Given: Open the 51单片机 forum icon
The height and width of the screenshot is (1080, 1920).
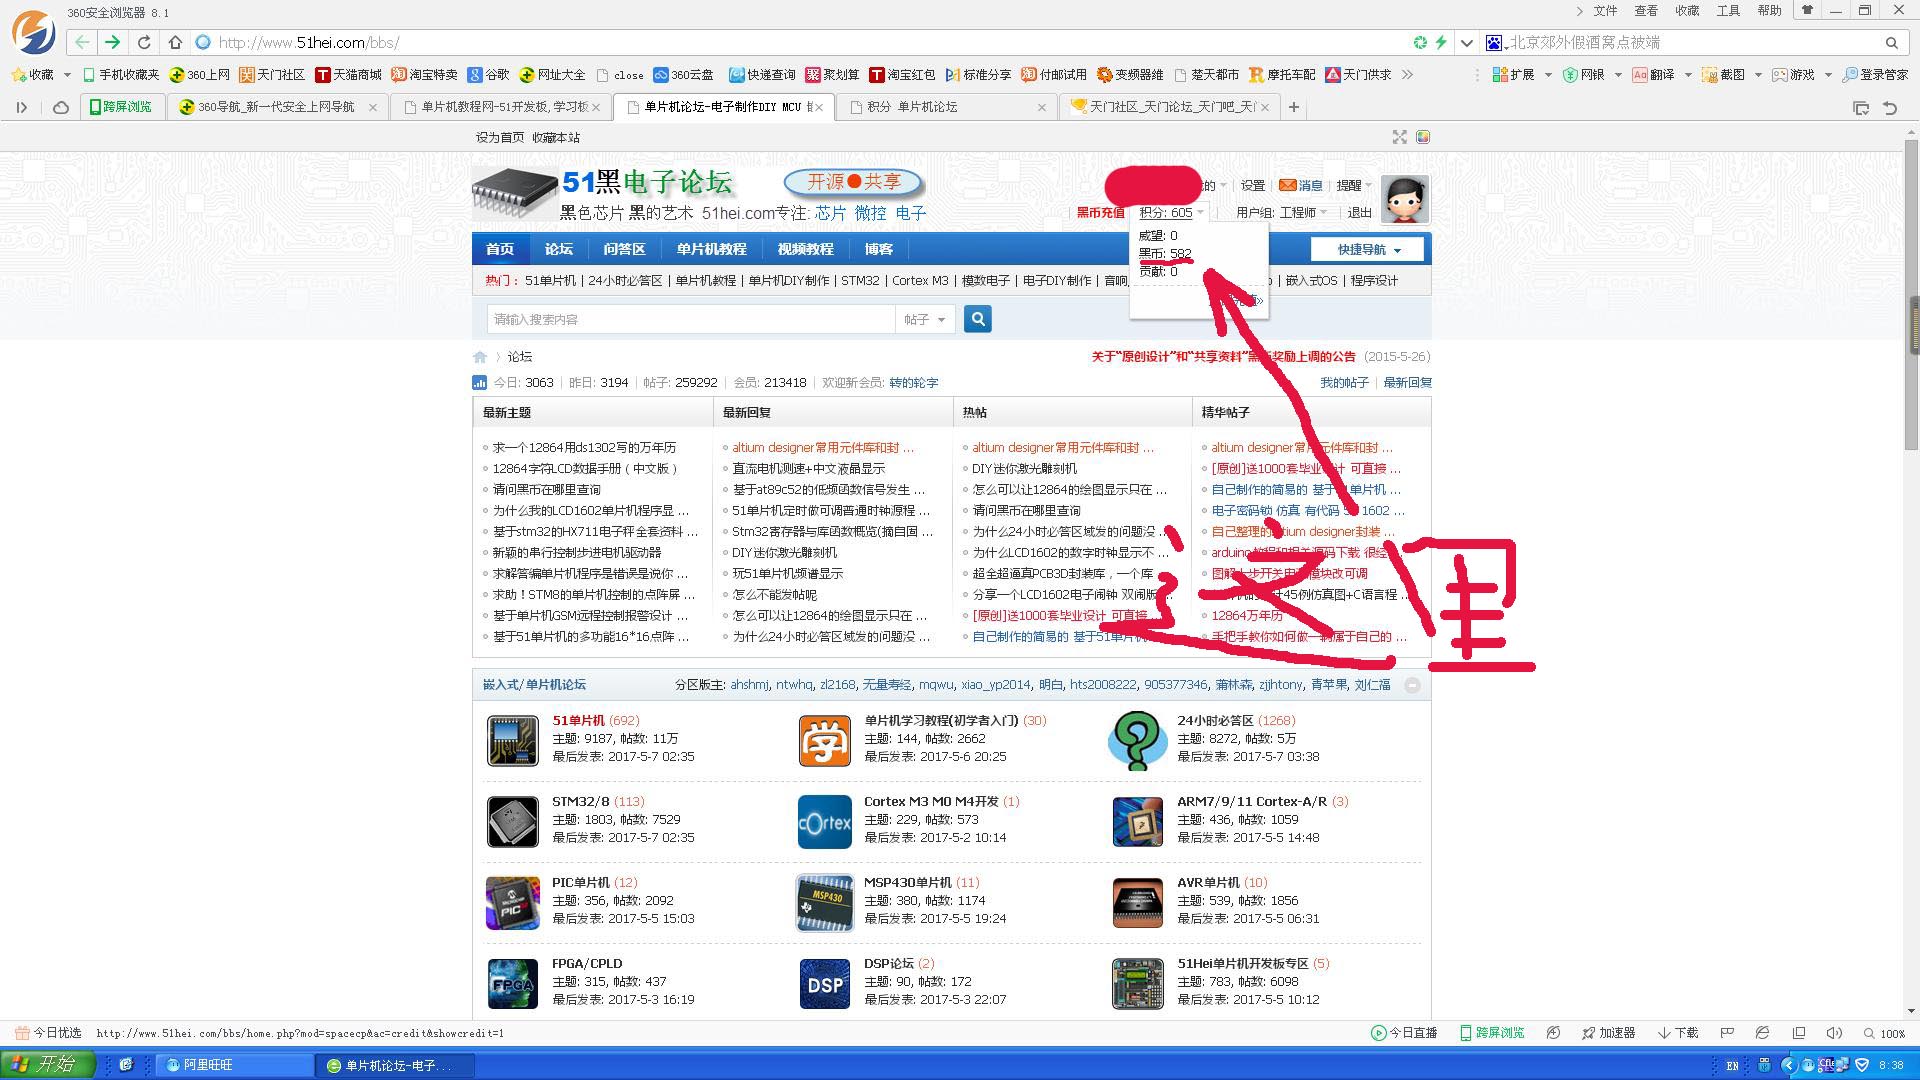Looking at the screenshot, I should coord(512,740).
